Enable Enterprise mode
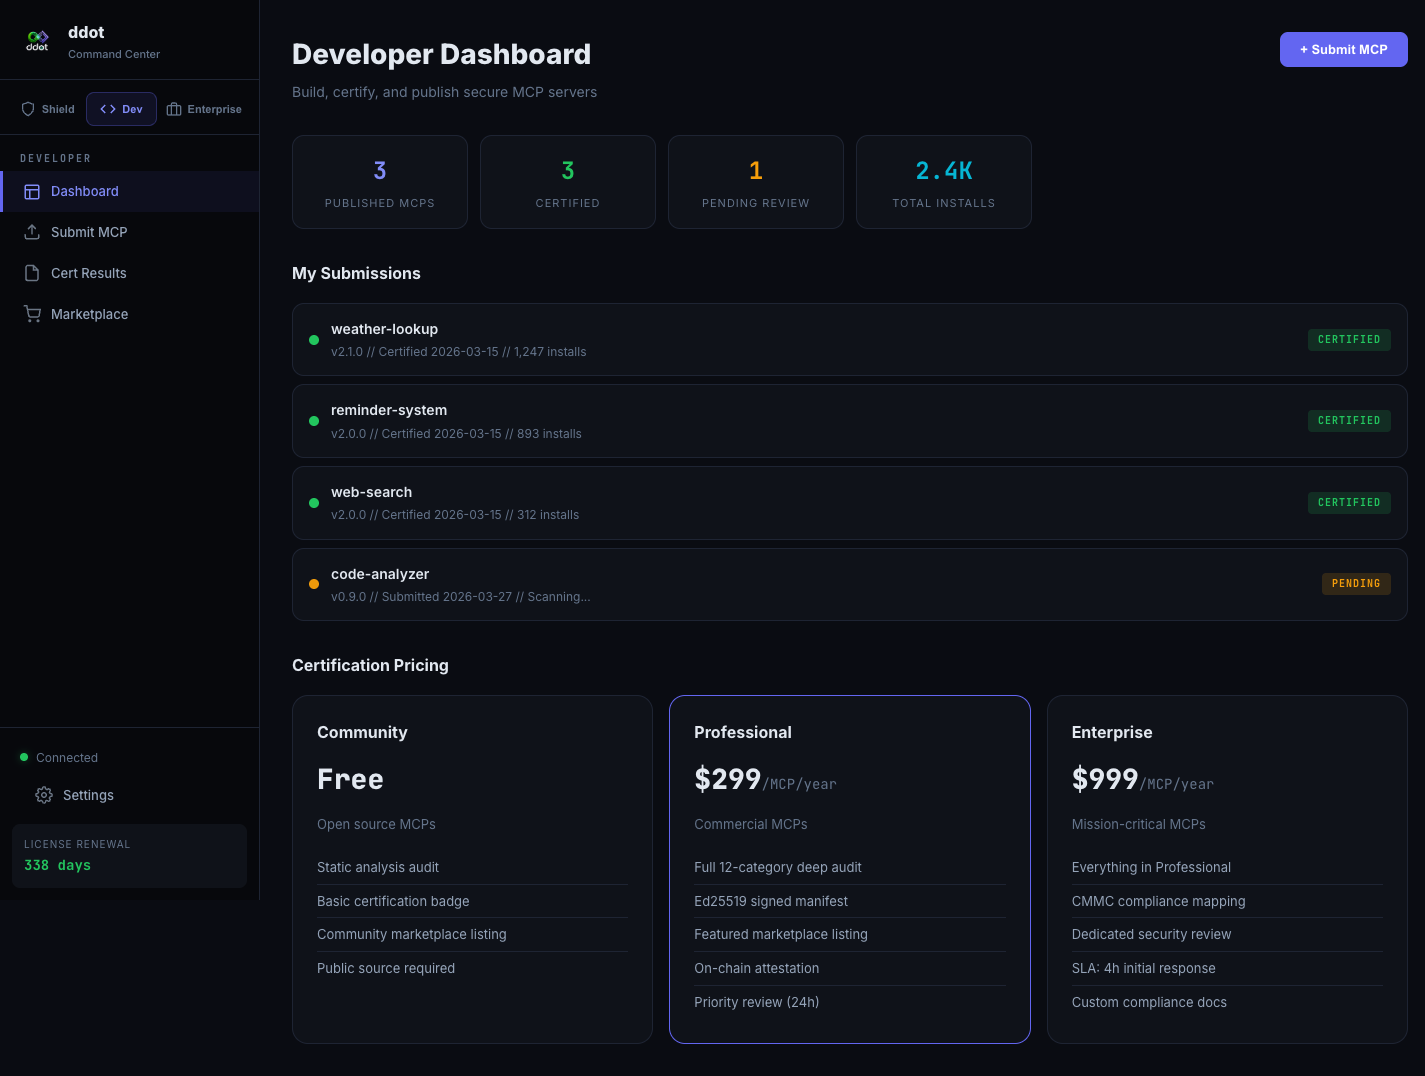1425x1076 pixels. (204, 108)
